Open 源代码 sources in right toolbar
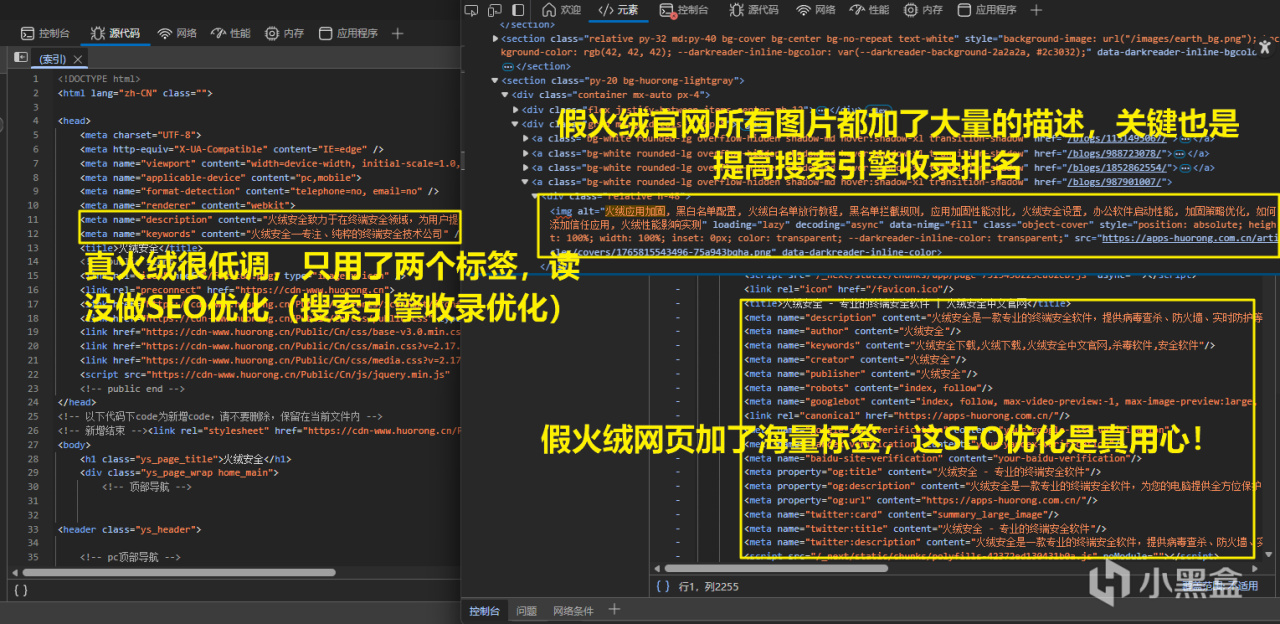This screenshot has height=624, width=1280. [x=753, y=10]
